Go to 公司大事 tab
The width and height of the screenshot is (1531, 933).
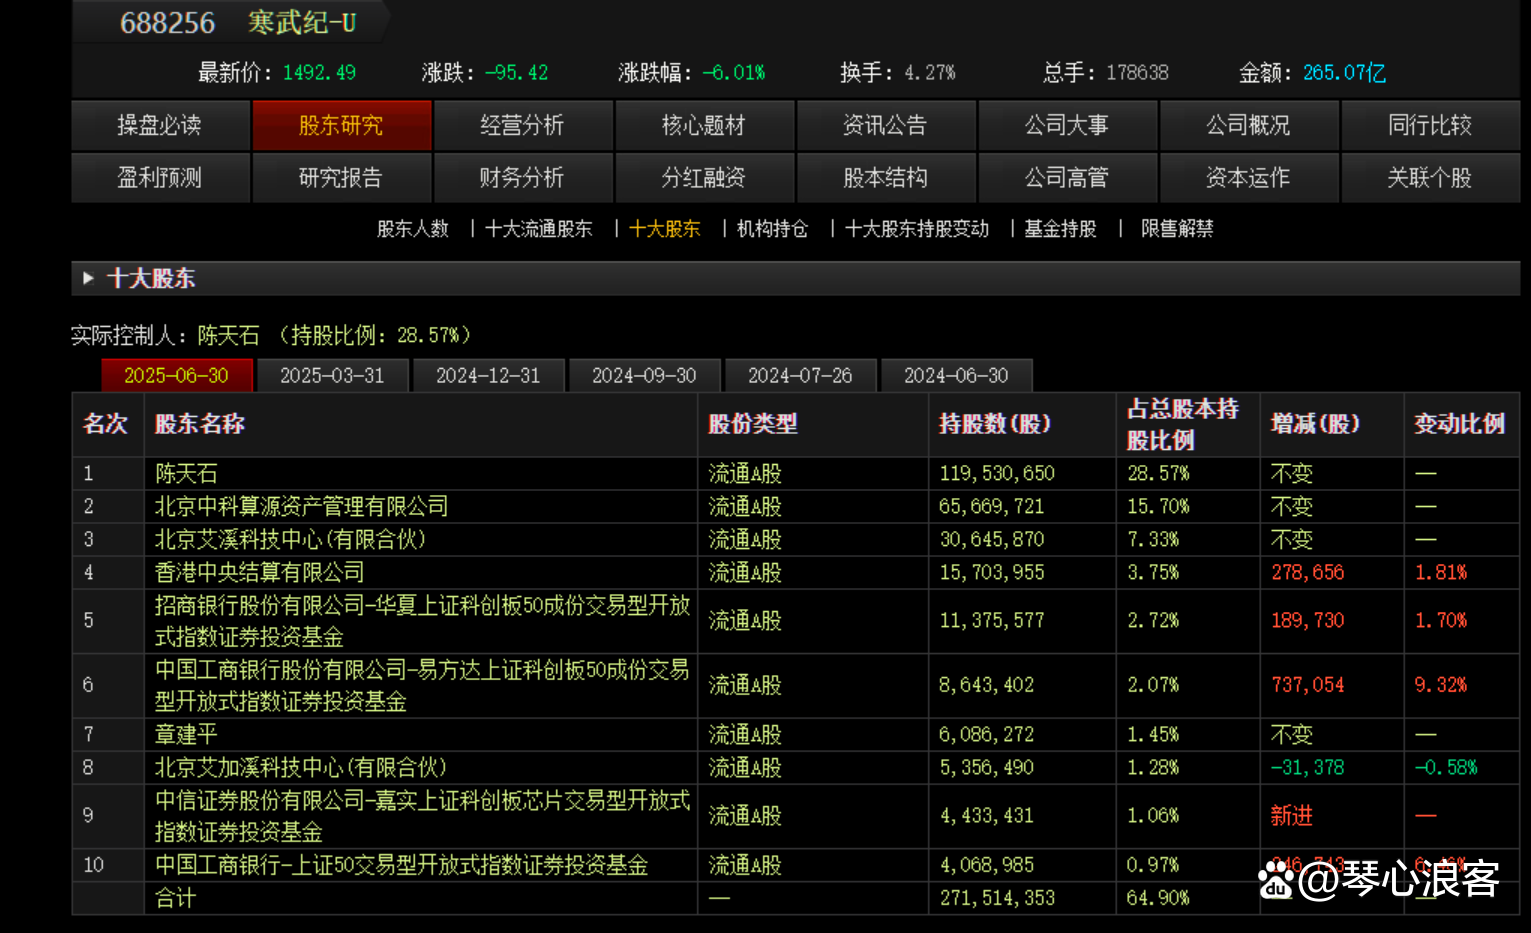point(1067,125)
